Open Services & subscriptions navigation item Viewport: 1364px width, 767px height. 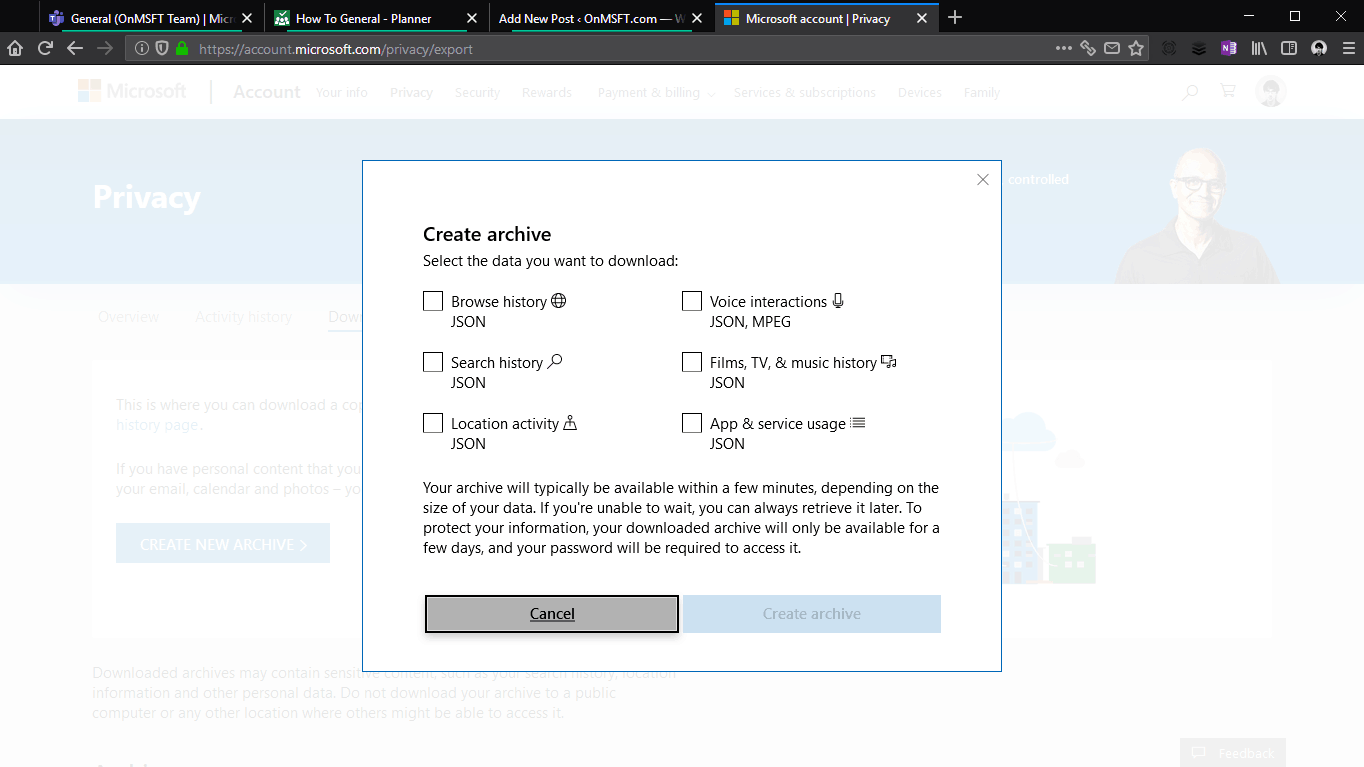pyautogui.click(x=805, y=92)
